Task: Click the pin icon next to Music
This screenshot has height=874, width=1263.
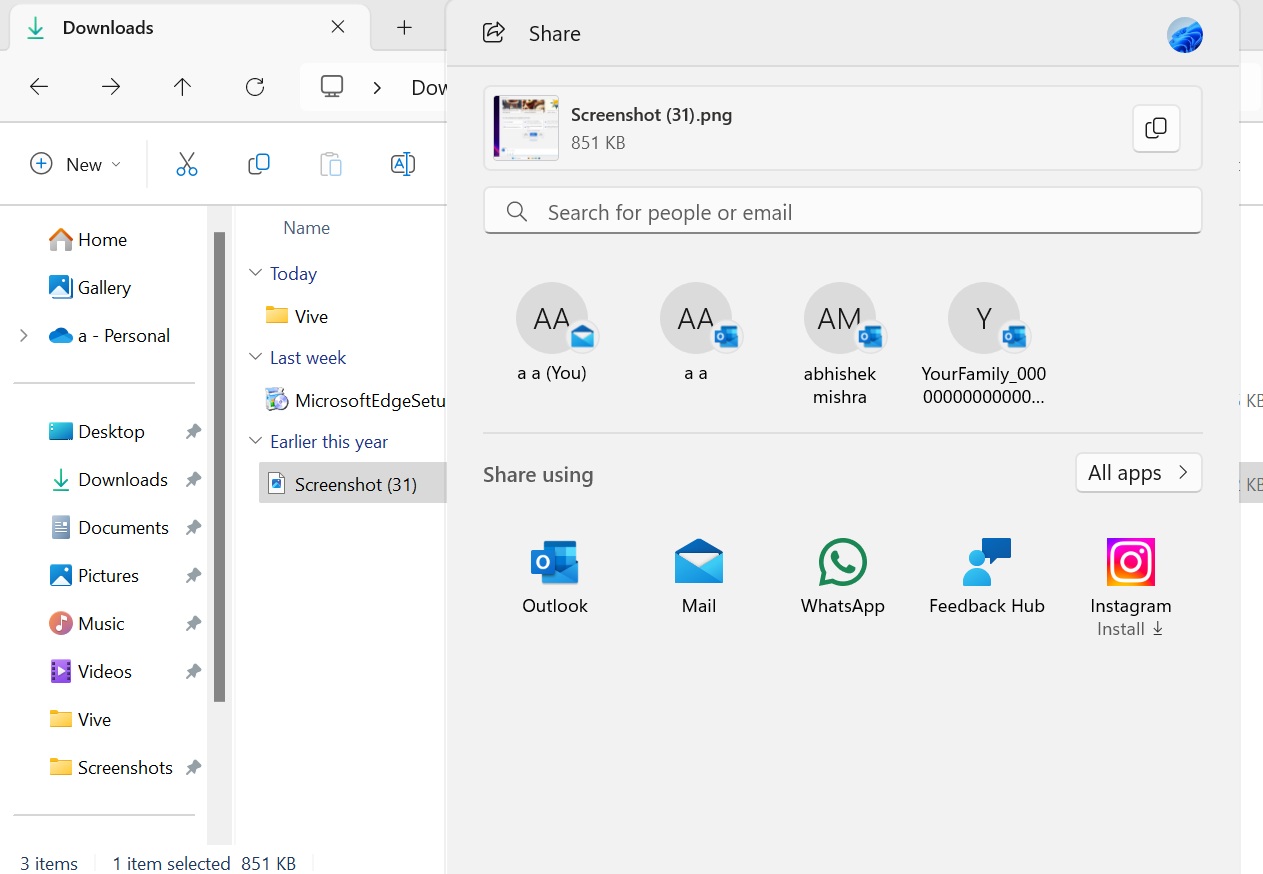Action: (x=193, y=624)
